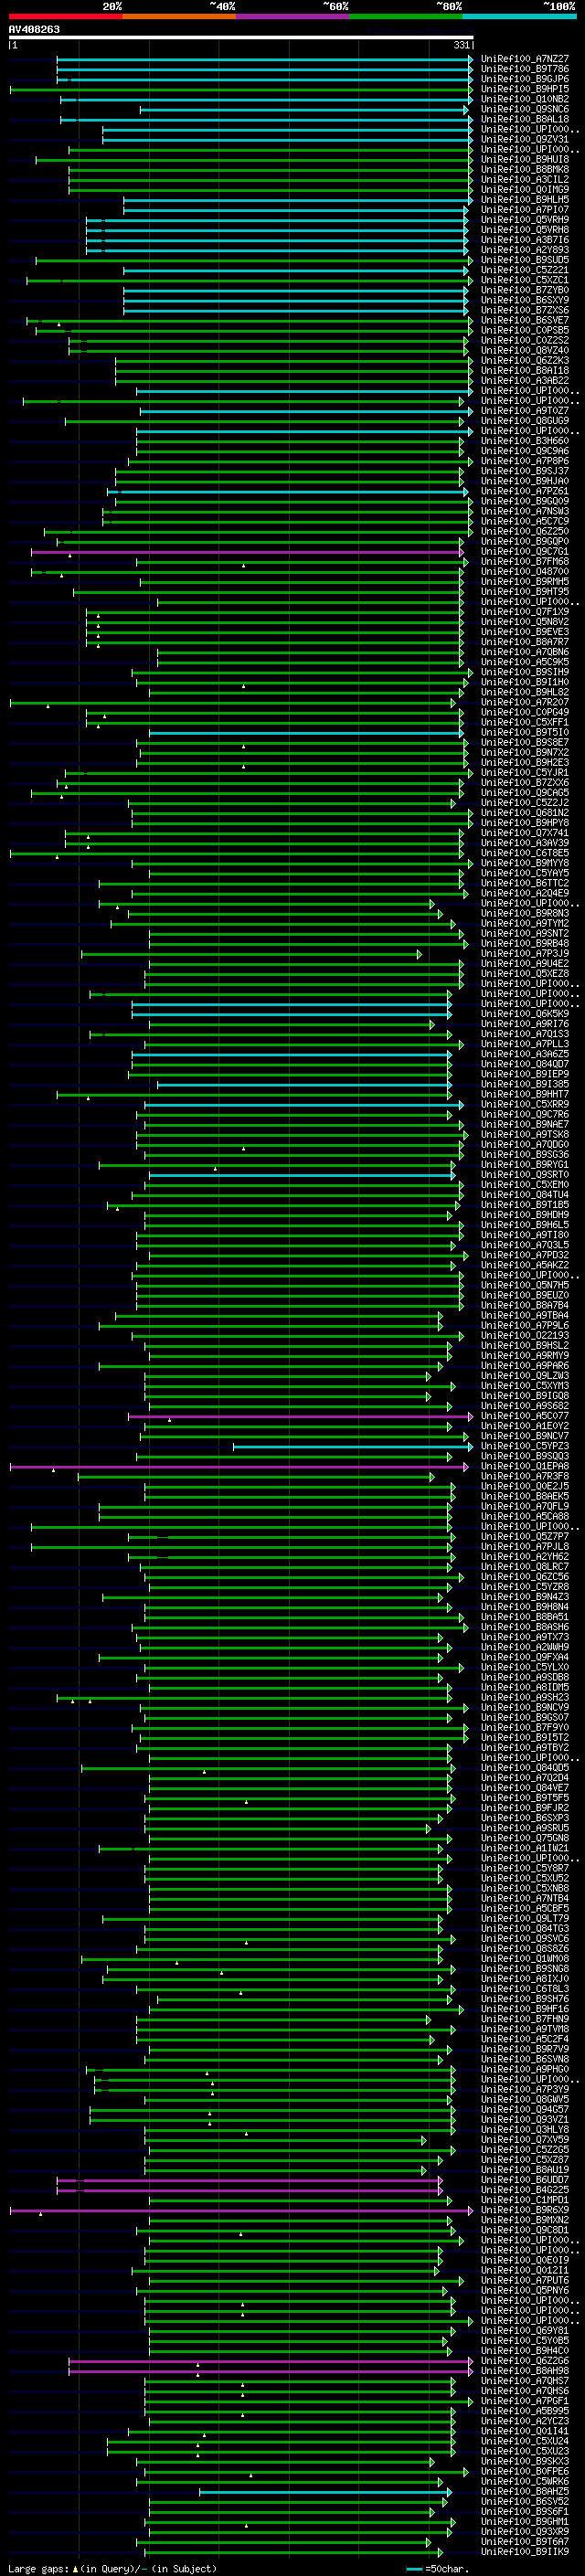Click the UniRef100_C5XRR9 label

click(x=524, y=1104)
